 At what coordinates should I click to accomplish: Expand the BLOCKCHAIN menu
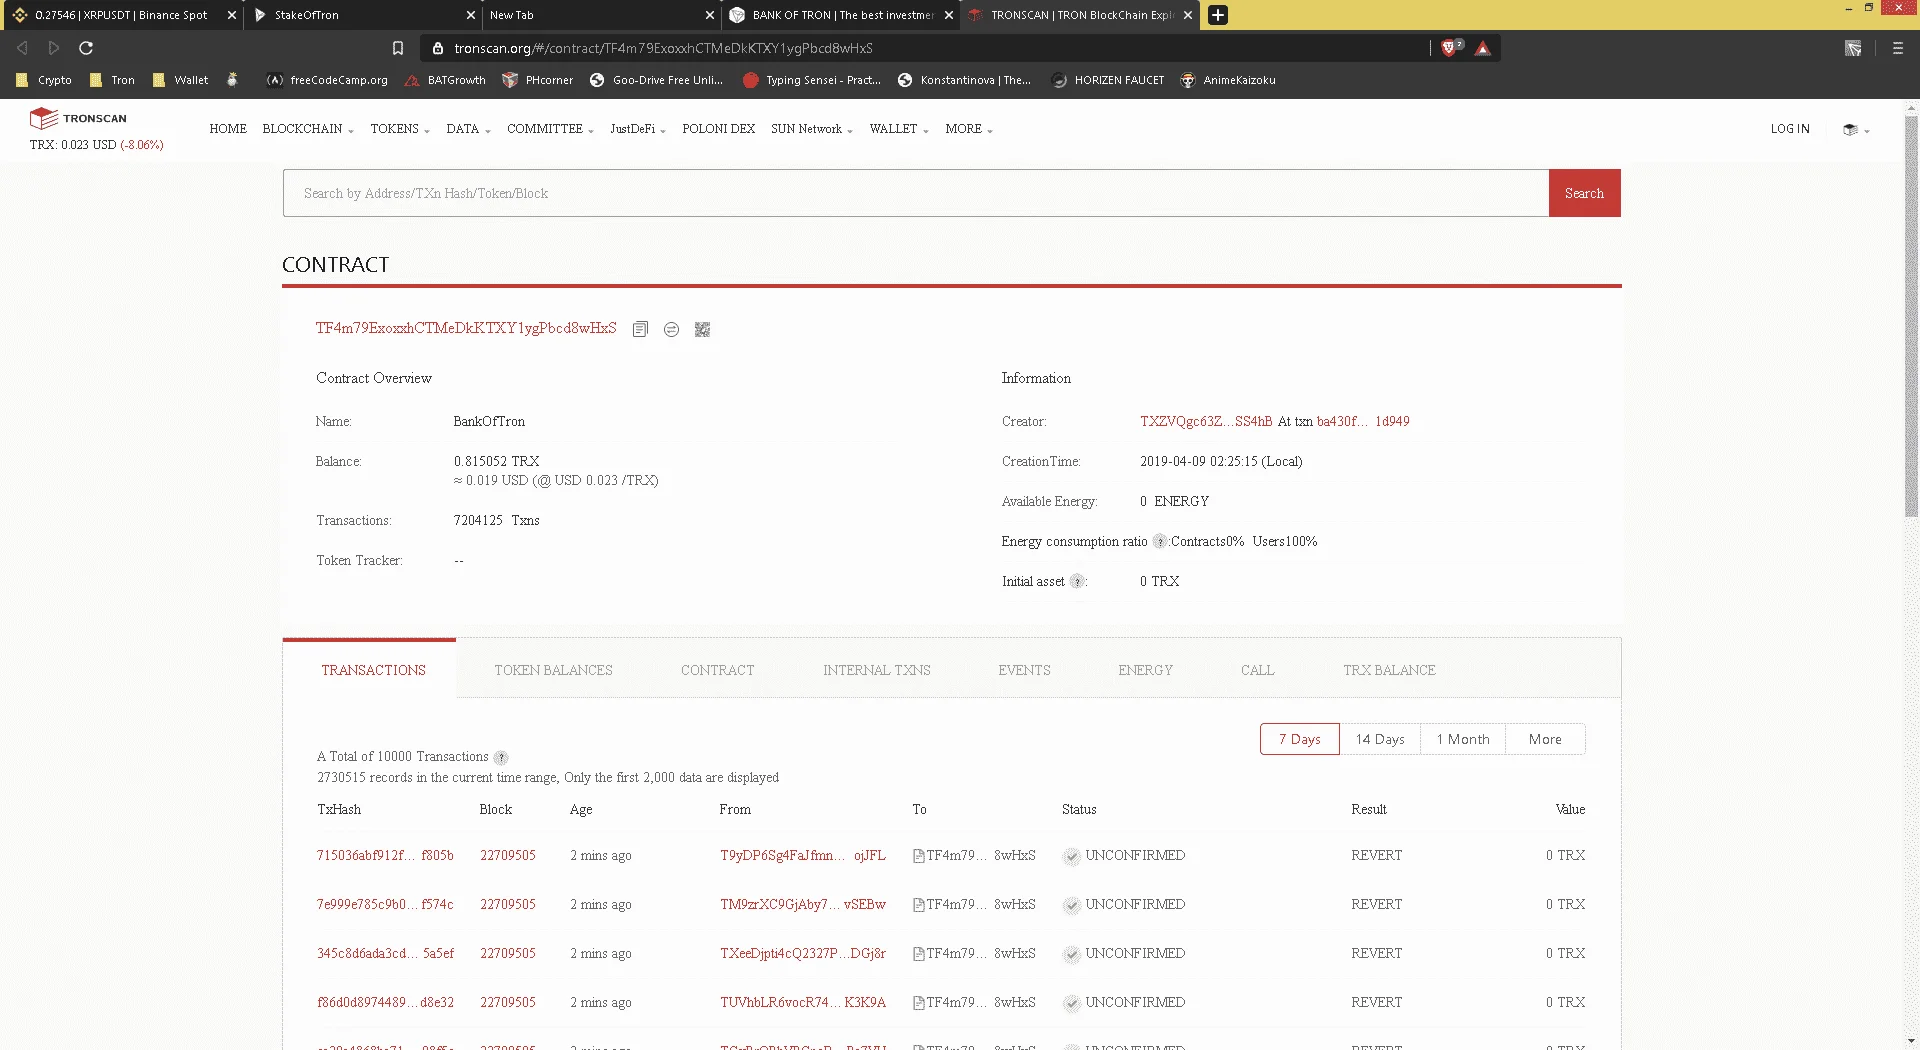(x=308, y=129)
